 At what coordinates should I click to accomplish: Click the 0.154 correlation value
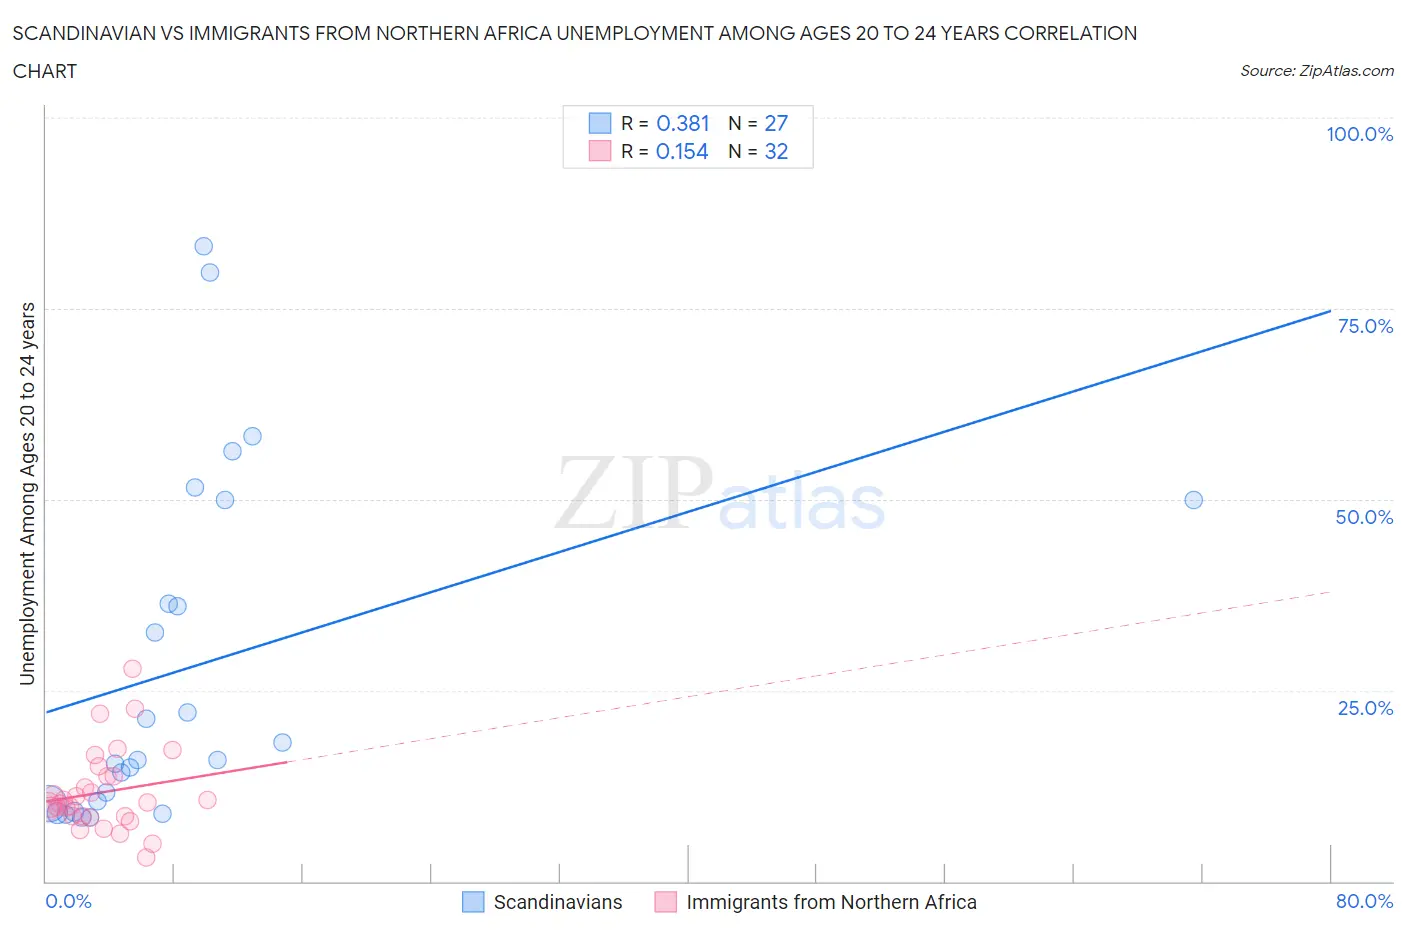(682, 151)
